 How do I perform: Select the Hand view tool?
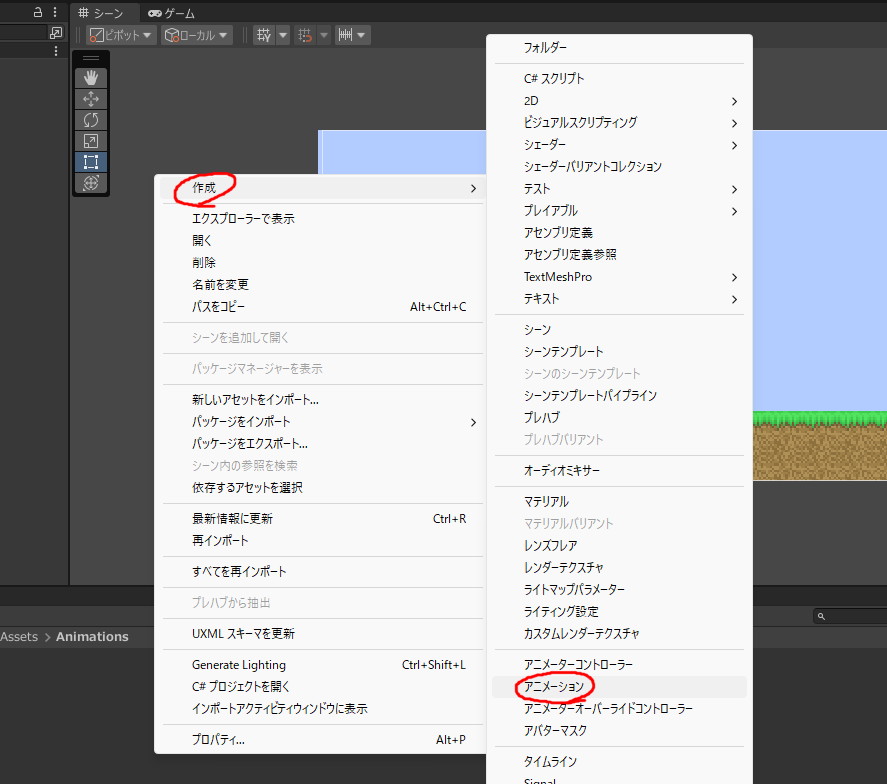(91, 77)
